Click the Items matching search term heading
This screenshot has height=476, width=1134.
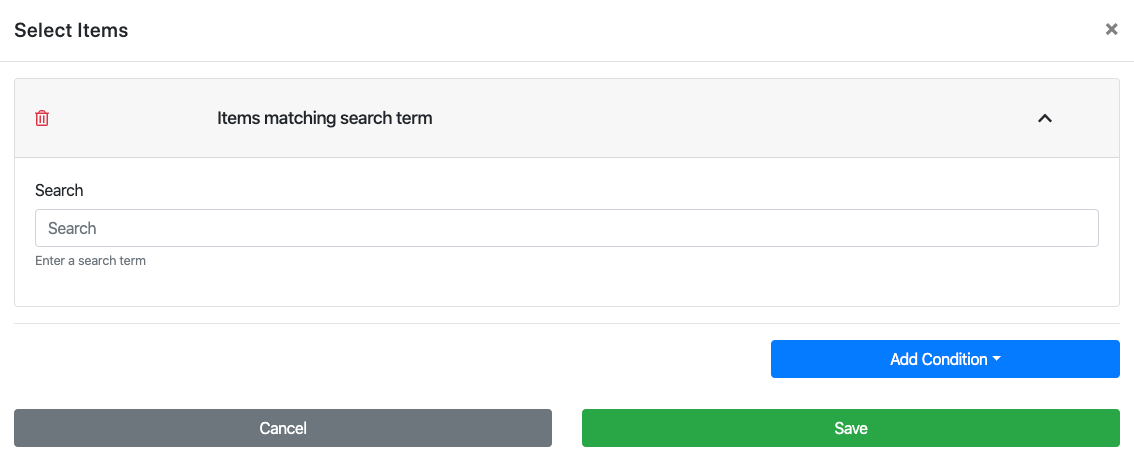(324, 118)
